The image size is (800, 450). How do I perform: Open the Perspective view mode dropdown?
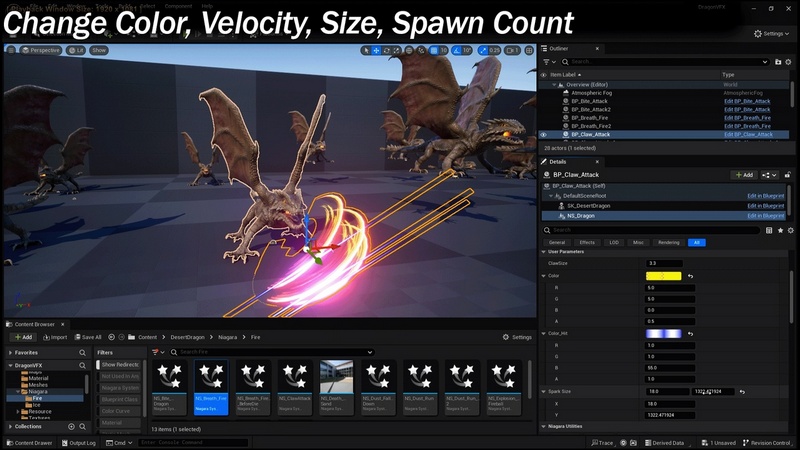pyautogui.click(x=41, y=50)
